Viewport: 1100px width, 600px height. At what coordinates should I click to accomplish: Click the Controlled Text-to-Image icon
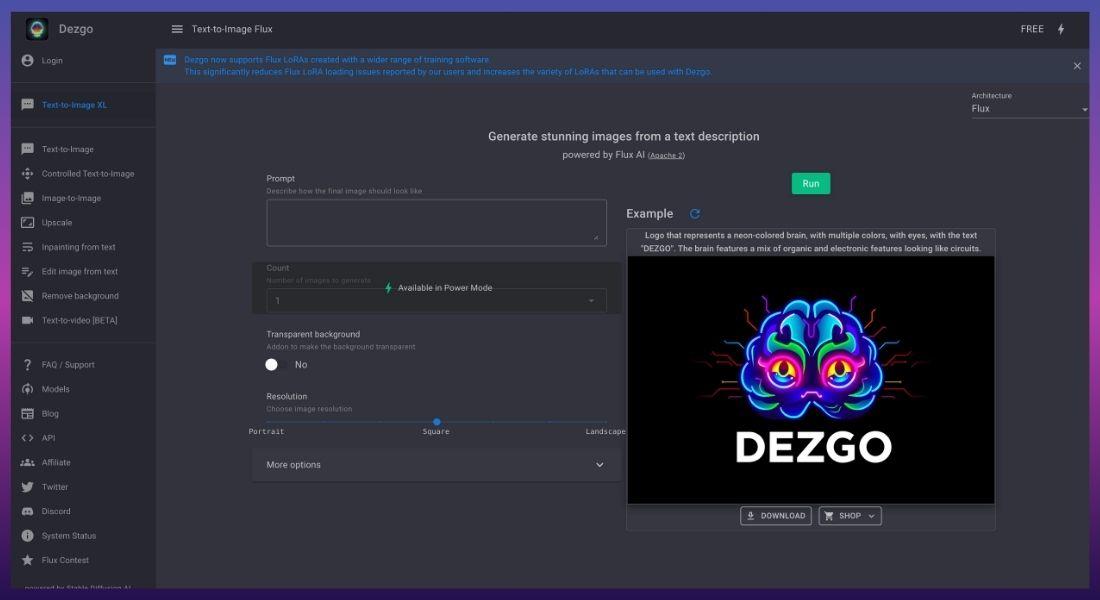coord(27,173)
